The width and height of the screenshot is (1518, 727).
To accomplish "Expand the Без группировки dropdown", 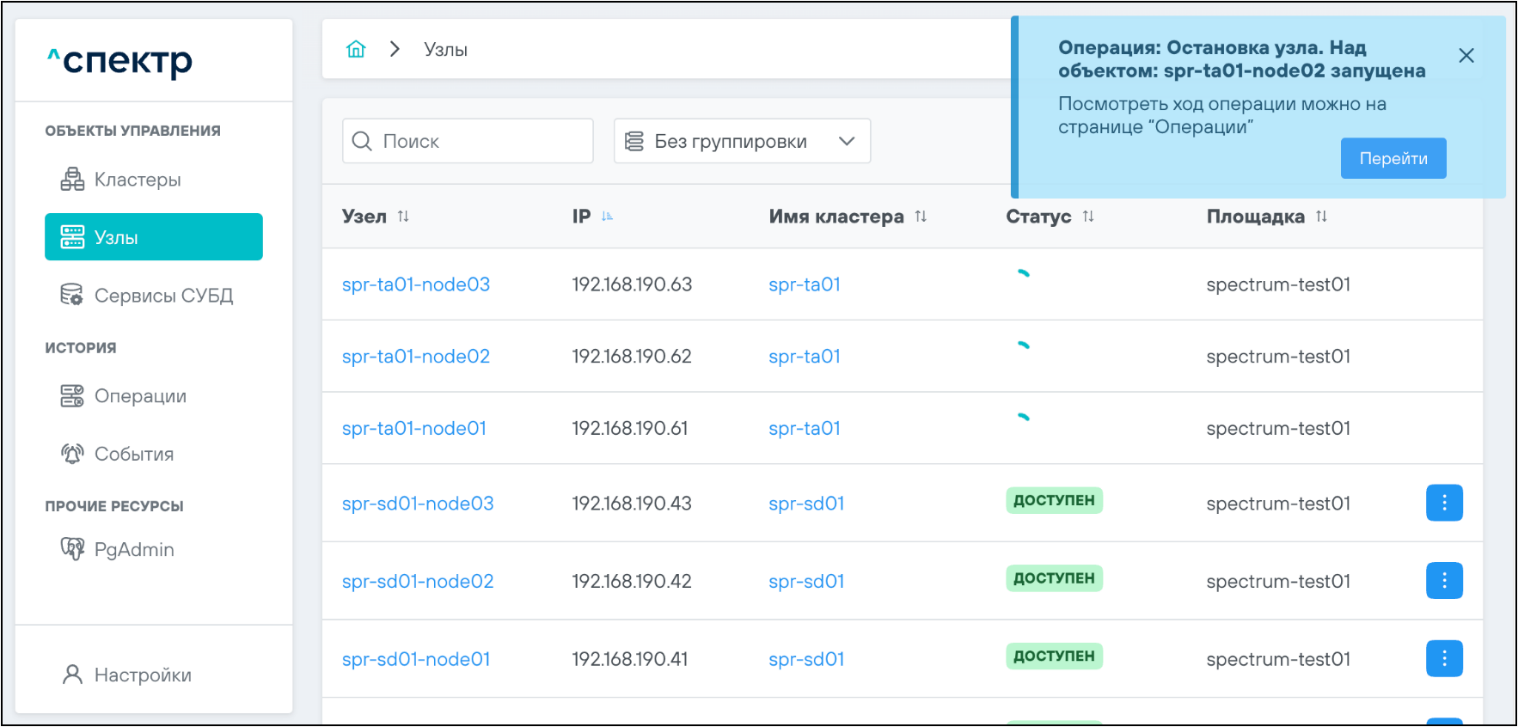I will 742,141.
